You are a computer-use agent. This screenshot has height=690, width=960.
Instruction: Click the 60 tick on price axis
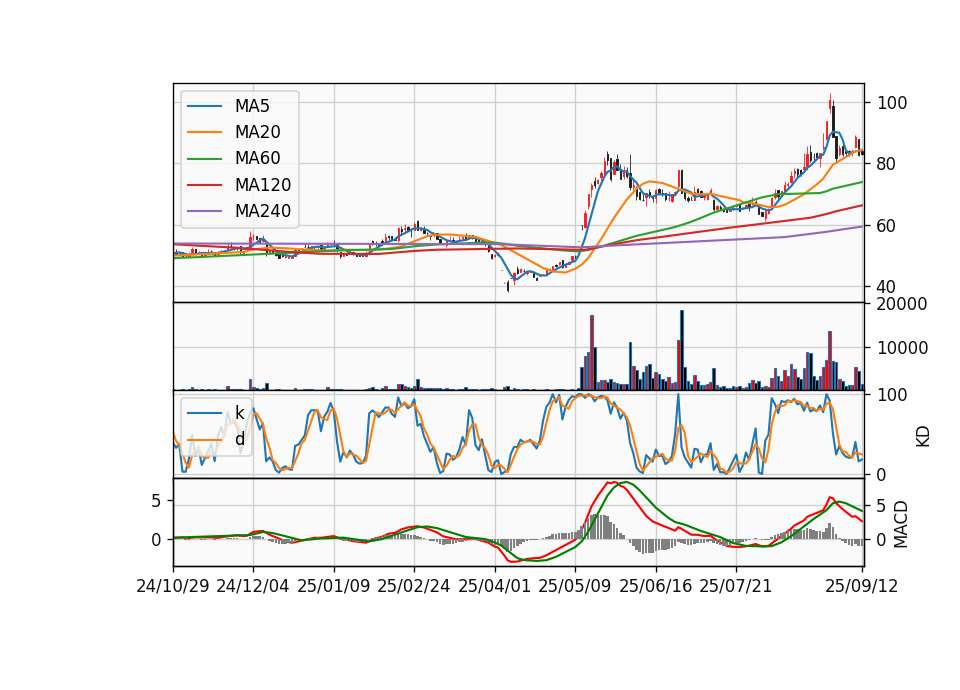tap(886, 226)
